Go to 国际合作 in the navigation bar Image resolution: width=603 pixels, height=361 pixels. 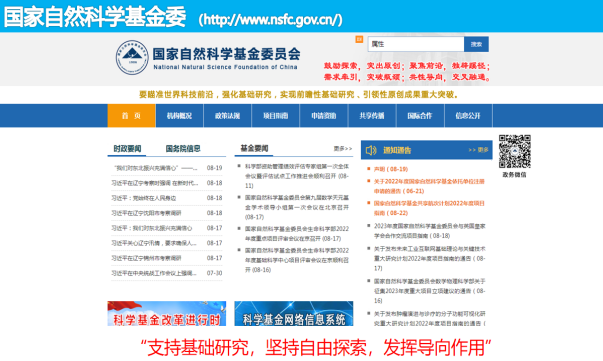[420, 116]
